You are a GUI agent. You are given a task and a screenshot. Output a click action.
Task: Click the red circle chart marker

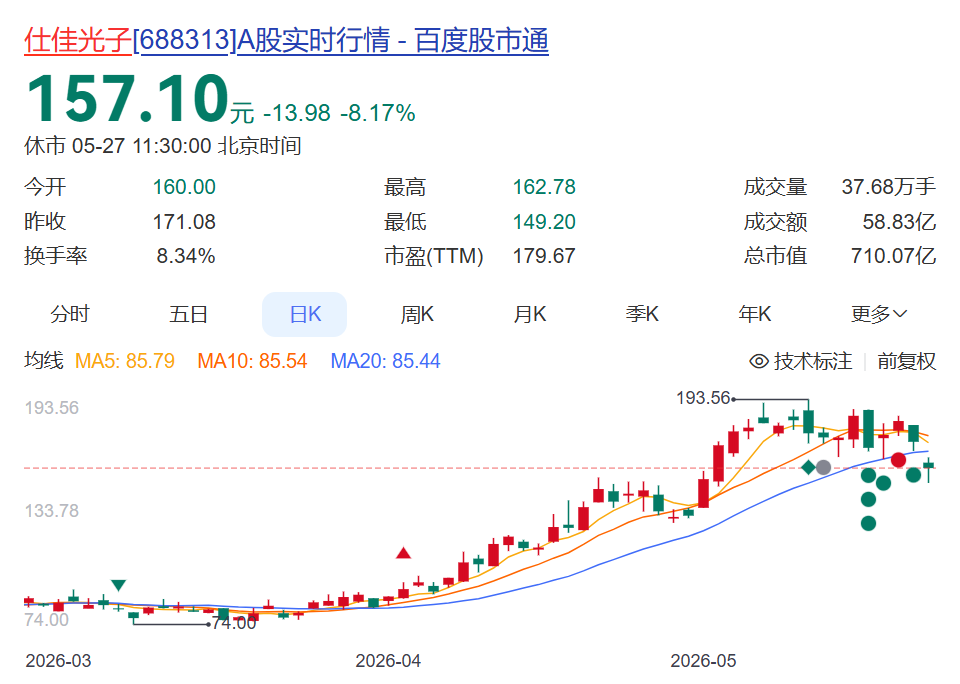pyautogui.click(x=898, y=460)
